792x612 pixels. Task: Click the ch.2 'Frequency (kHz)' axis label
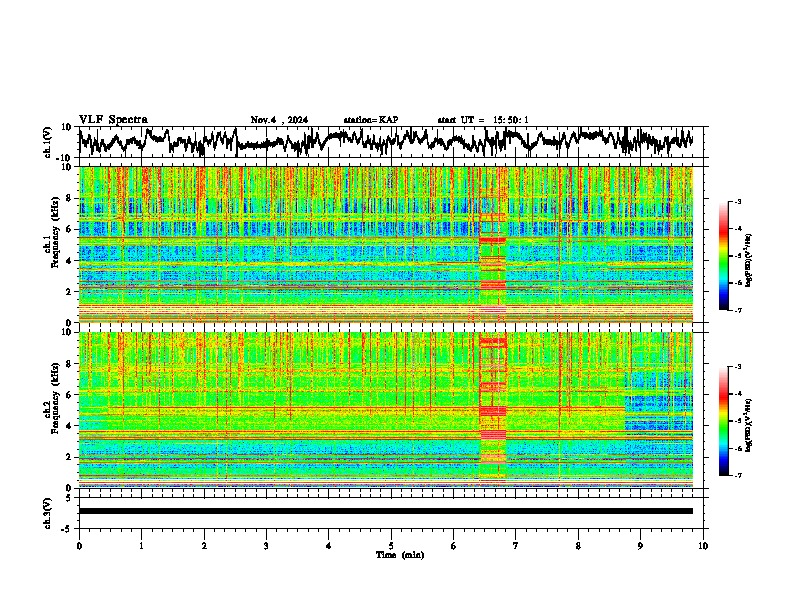click(x=55, y=398)
